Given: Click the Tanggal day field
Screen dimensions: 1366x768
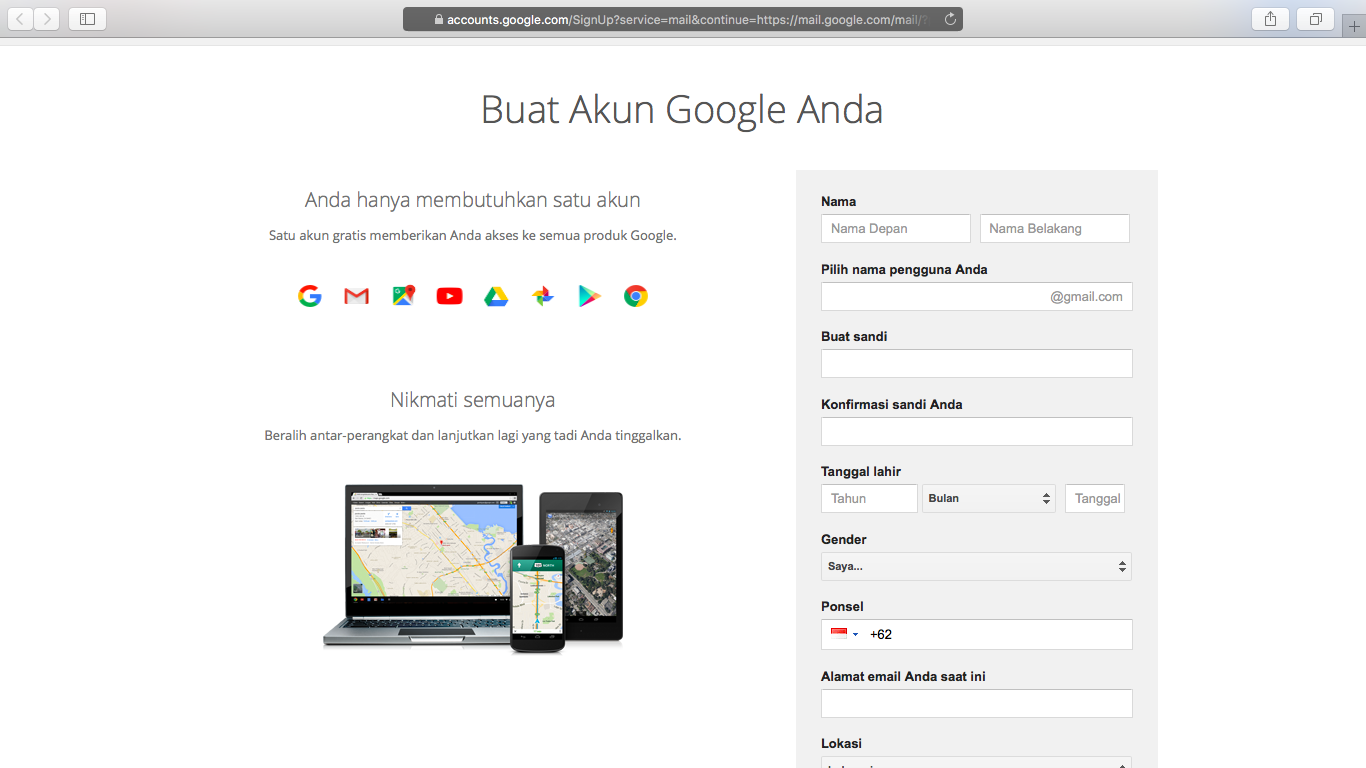Looking at the screenshot, I should (1095, 498).
